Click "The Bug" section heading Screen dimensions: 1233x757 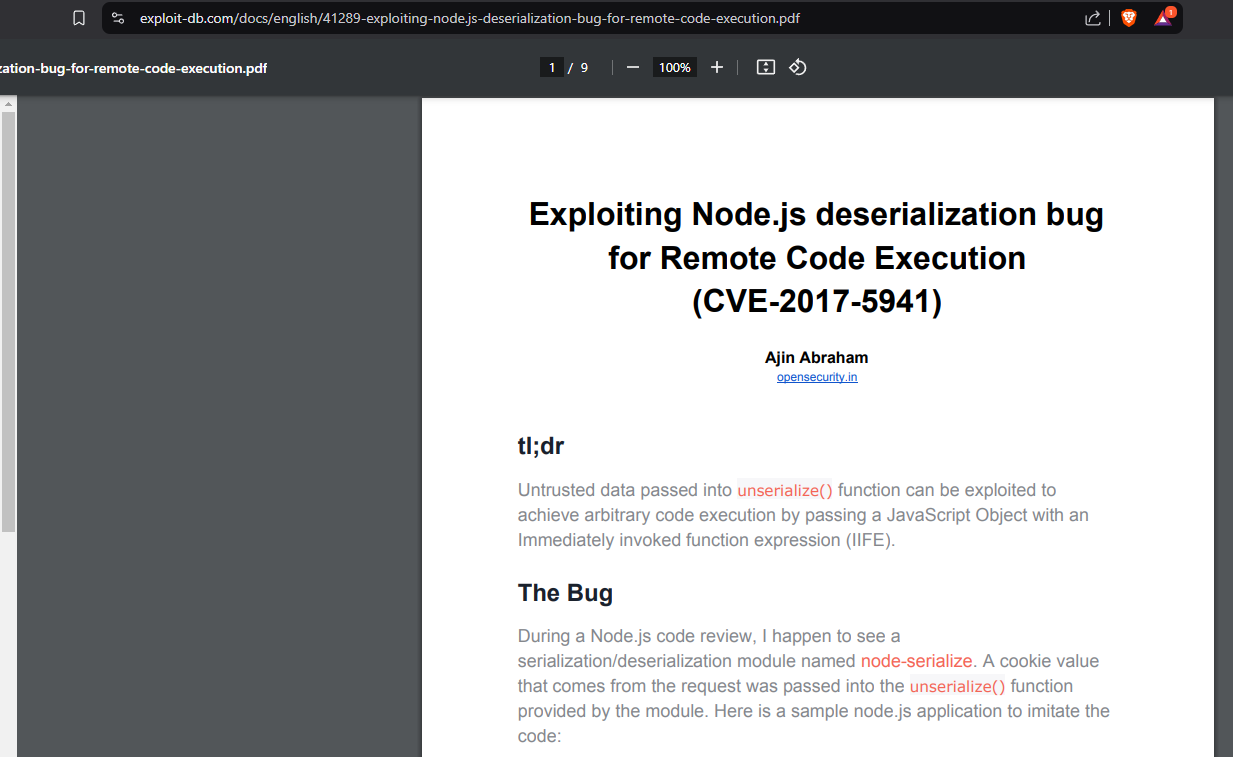point(565,593)
